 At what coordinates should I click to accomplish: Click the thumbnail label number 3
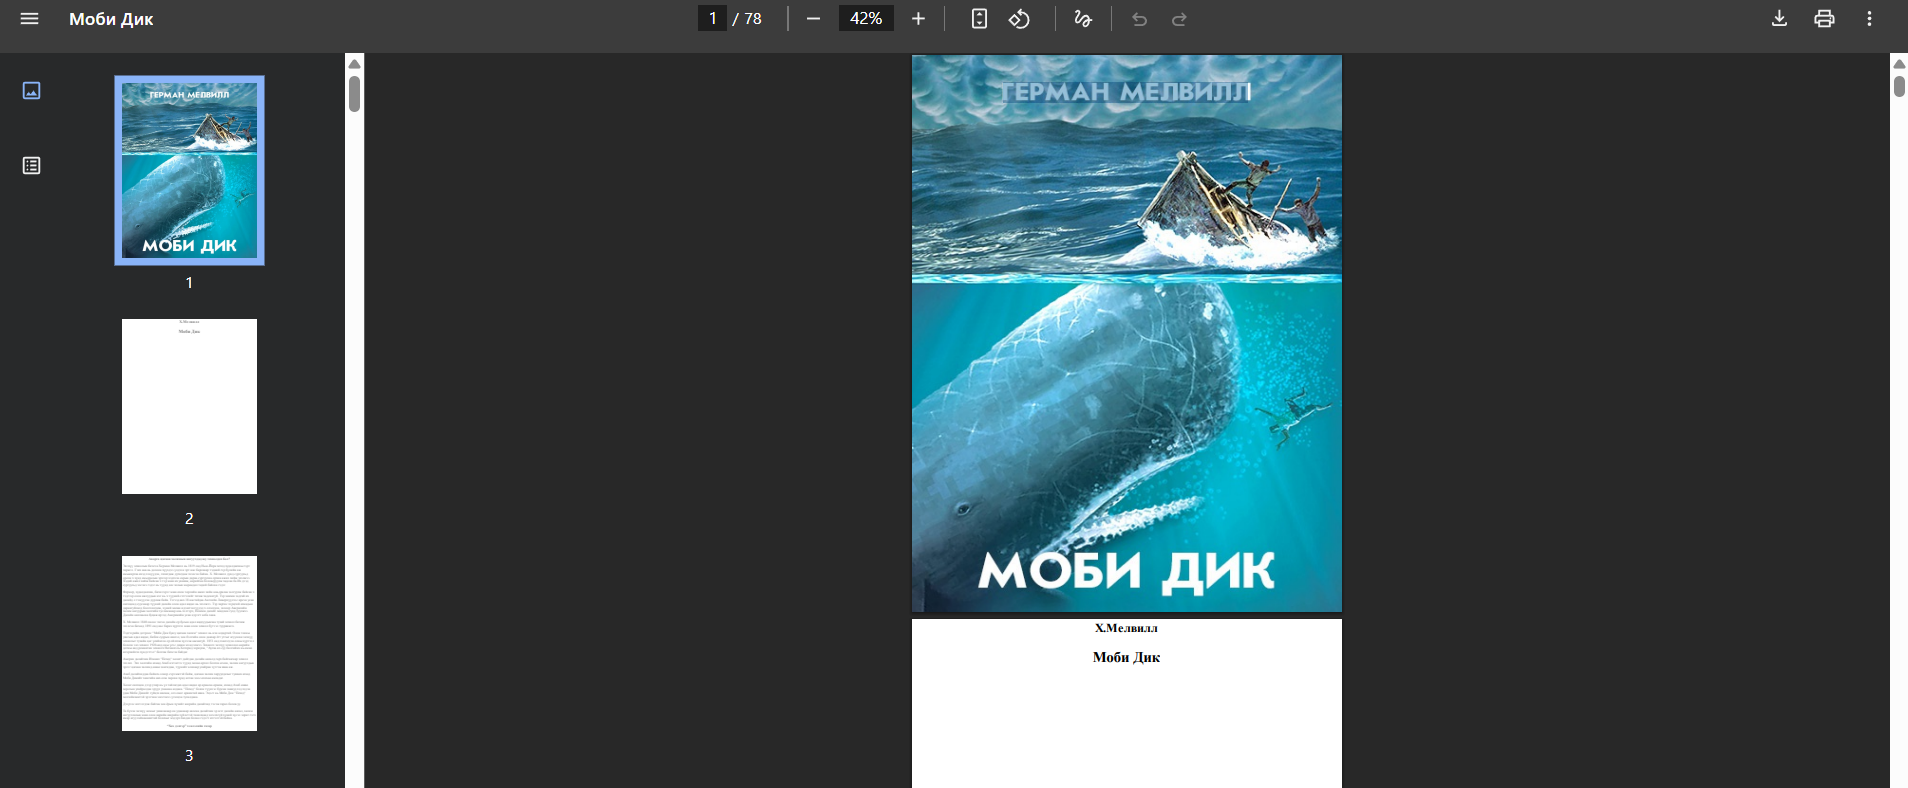189,756
